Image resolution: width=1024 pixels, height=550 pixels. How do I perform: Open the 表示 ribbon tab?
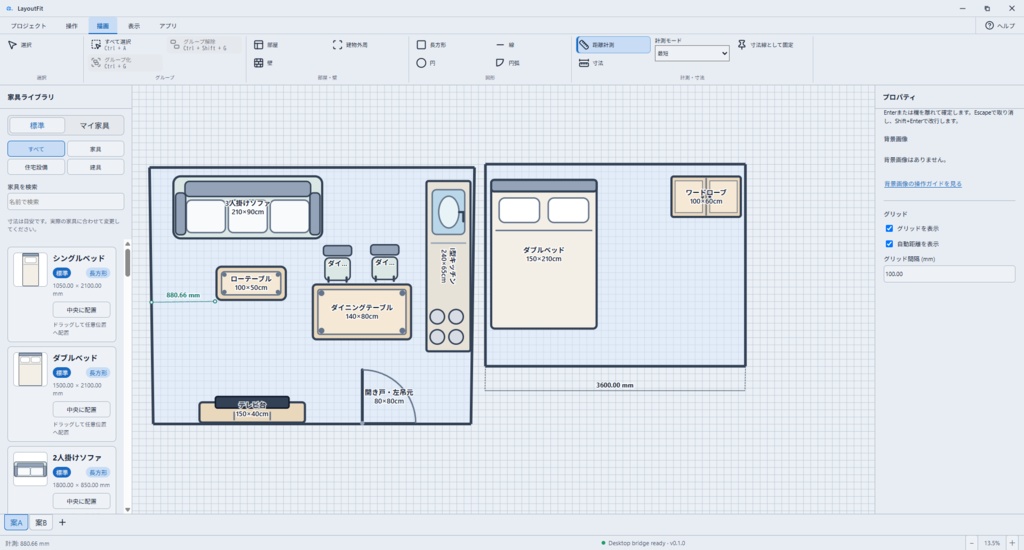pos(134,26)
